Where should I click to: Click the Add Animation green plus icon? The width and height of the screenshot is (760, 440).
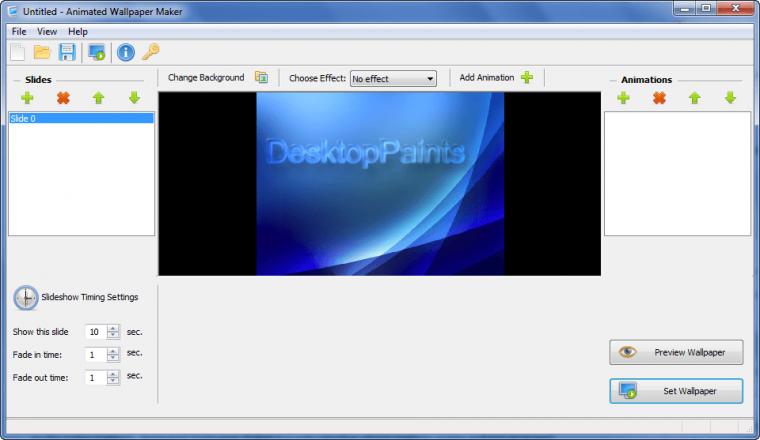[x=527, y=78]
